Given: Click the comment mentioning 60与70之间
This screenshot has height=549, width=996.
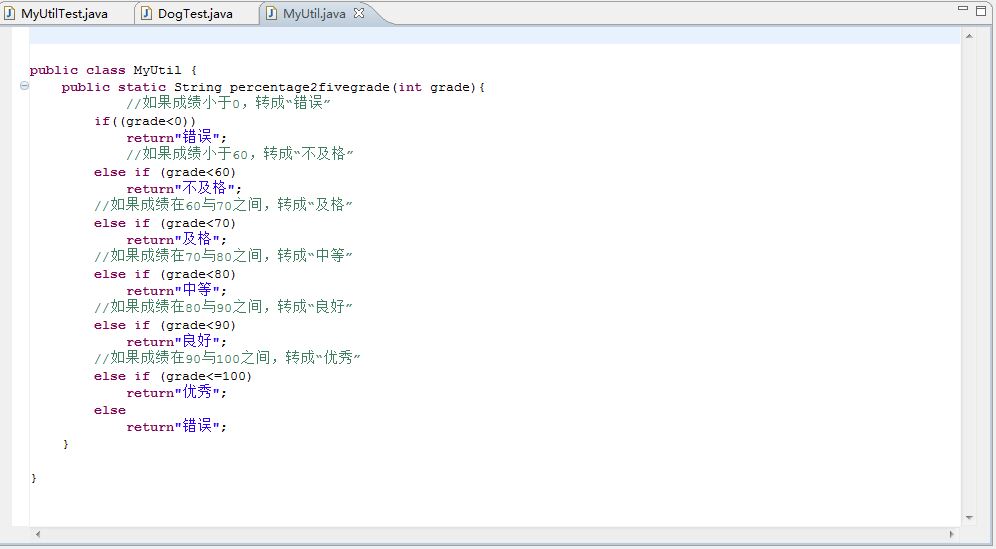Looking at the screenshot, I should click(x=224, y=205).
